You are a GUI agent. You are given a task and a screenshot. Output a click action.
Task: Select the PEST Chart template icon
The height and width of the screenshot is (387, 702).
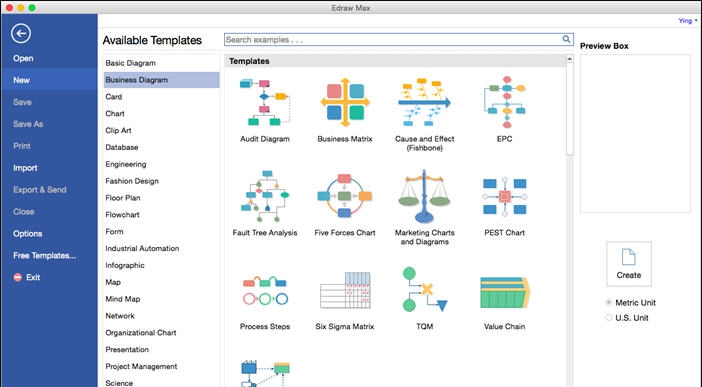pyautogui.click(x=505, y=196)
